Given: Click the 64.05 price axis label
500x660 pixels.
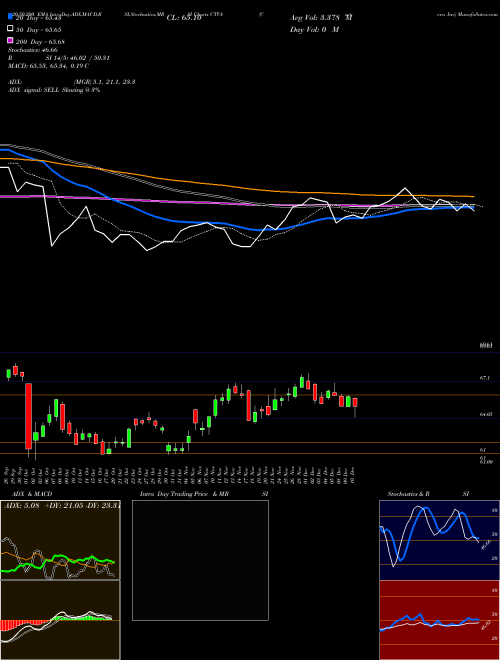Looking at the screenshot, I should (x=486, y=415).
